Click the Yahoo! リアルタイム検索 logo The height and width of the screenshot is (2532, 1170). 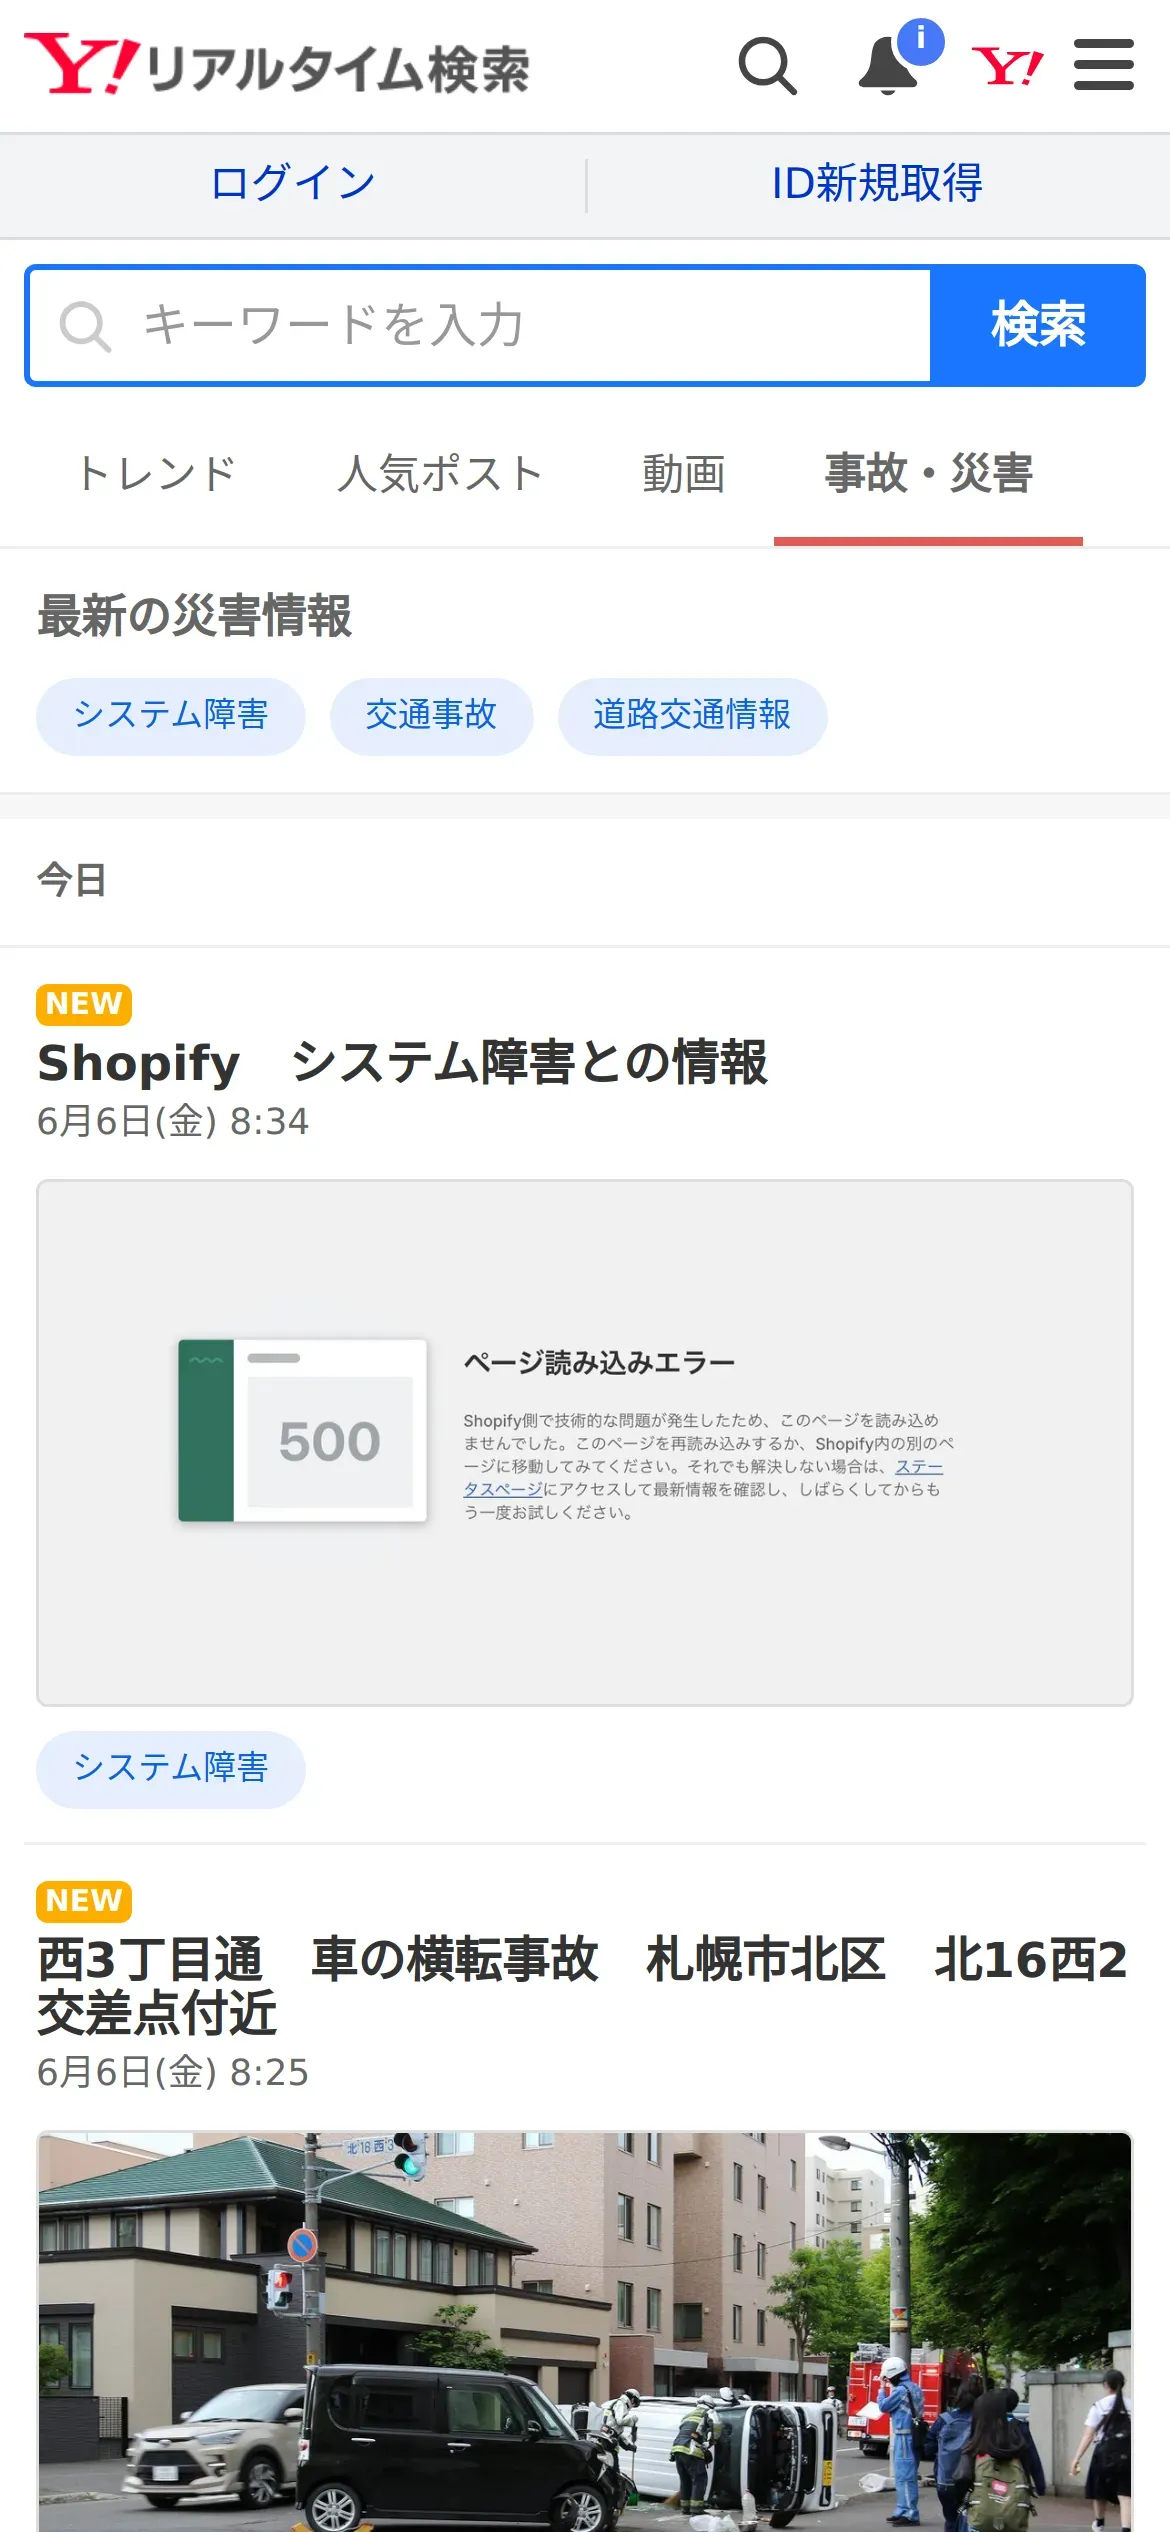coord(276,66)
